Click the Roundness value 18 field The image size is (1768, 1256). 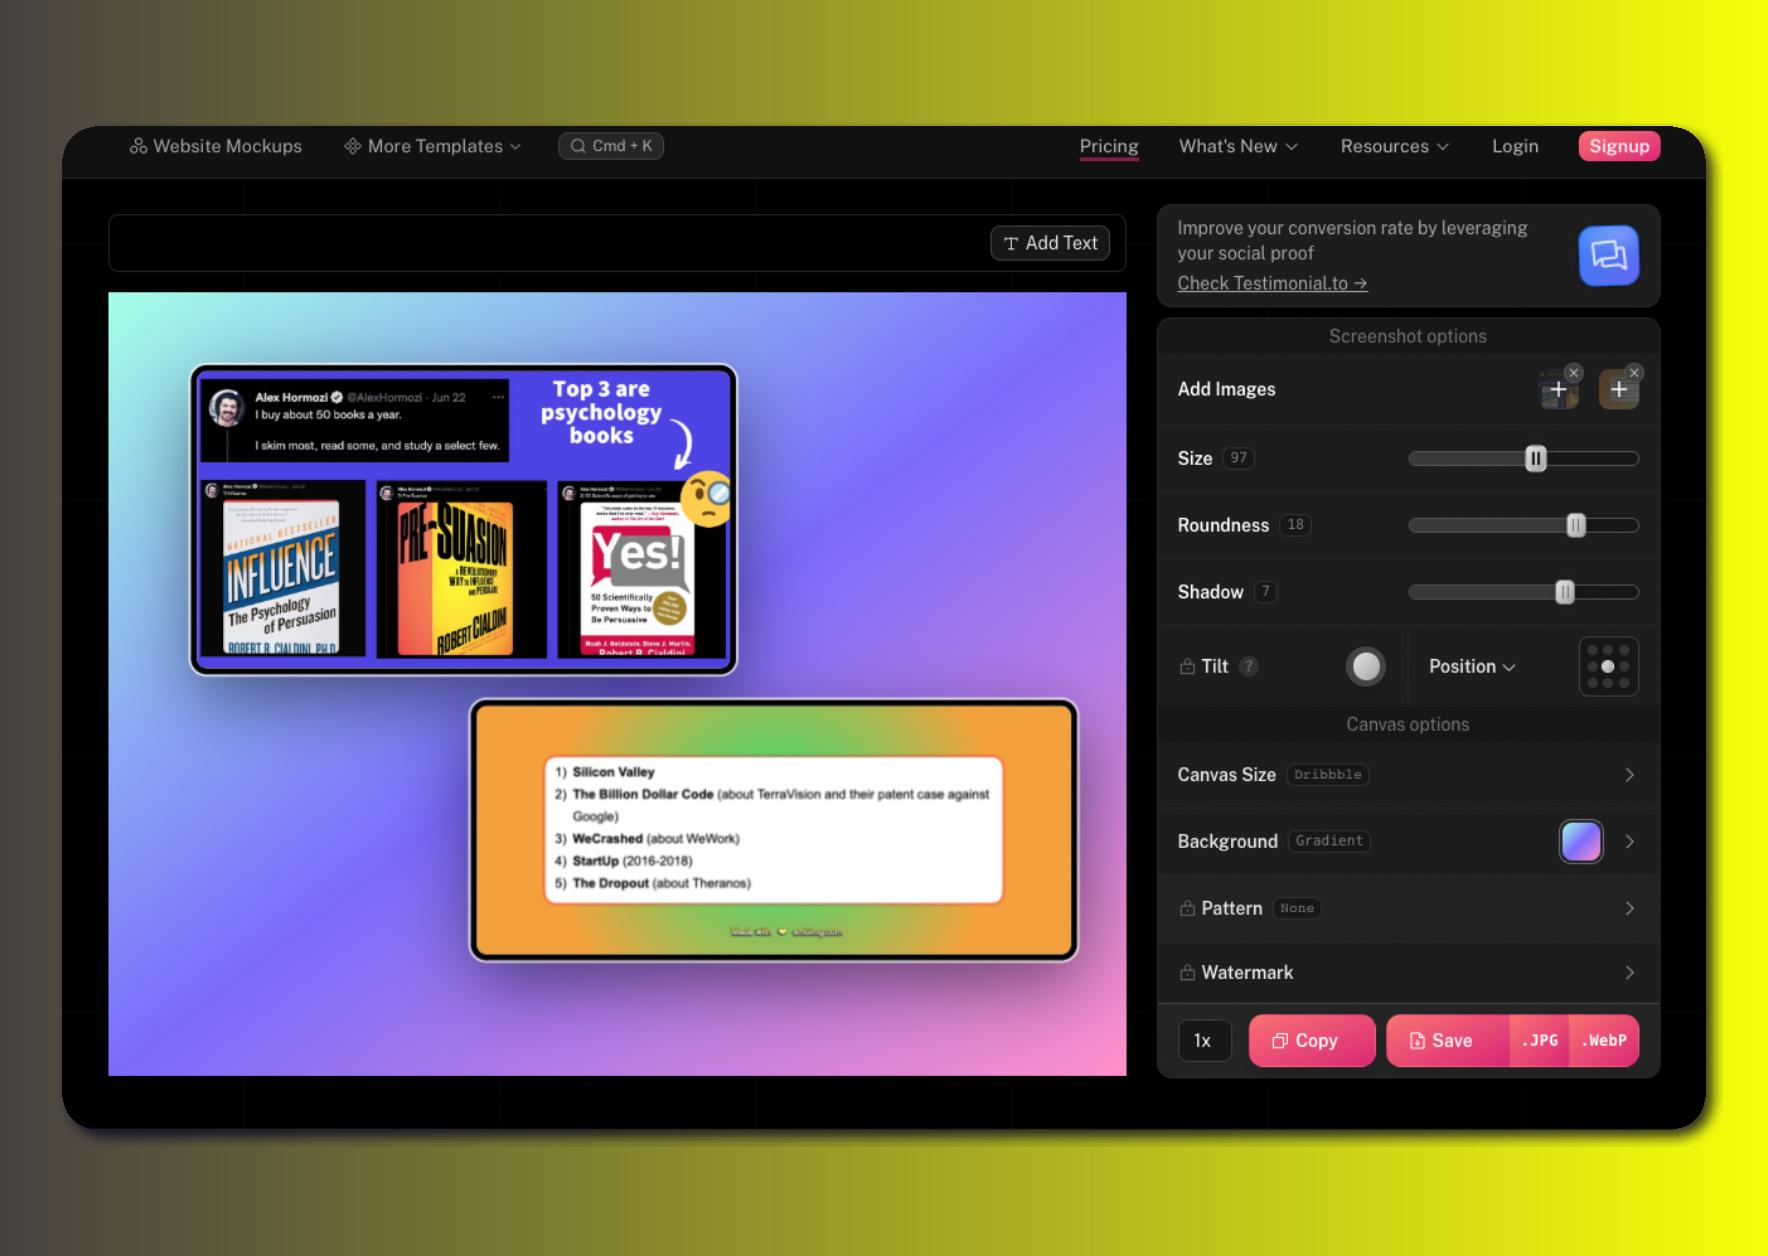pos(1295,525)
